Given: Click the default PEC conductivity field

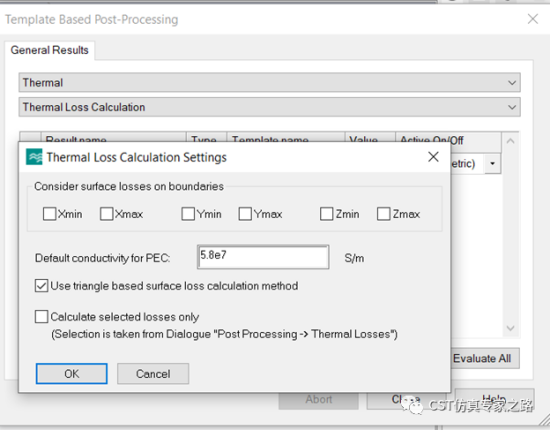Looking at the screenshot, I should (263, 257).
